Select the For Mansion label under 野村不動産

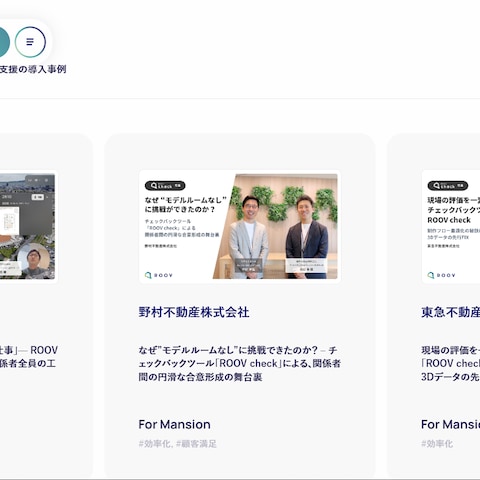(x=174, y=424)
